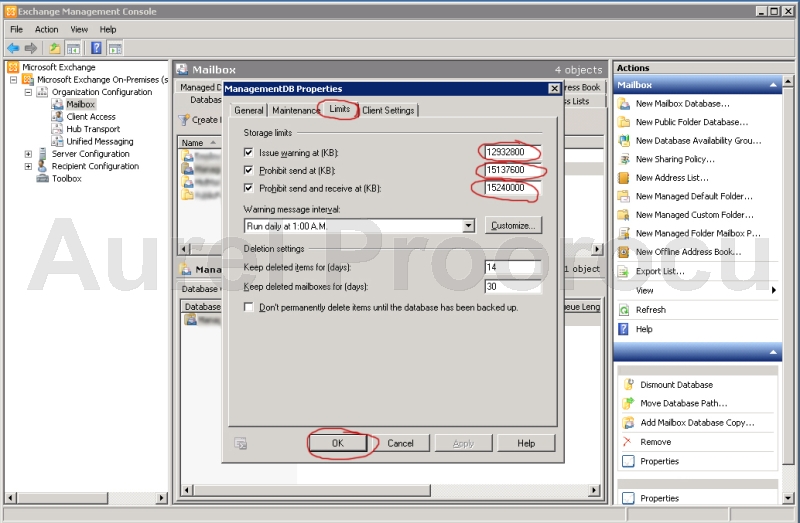
Task: Select Mailbox in the console tree
Action: coord(80,105)
